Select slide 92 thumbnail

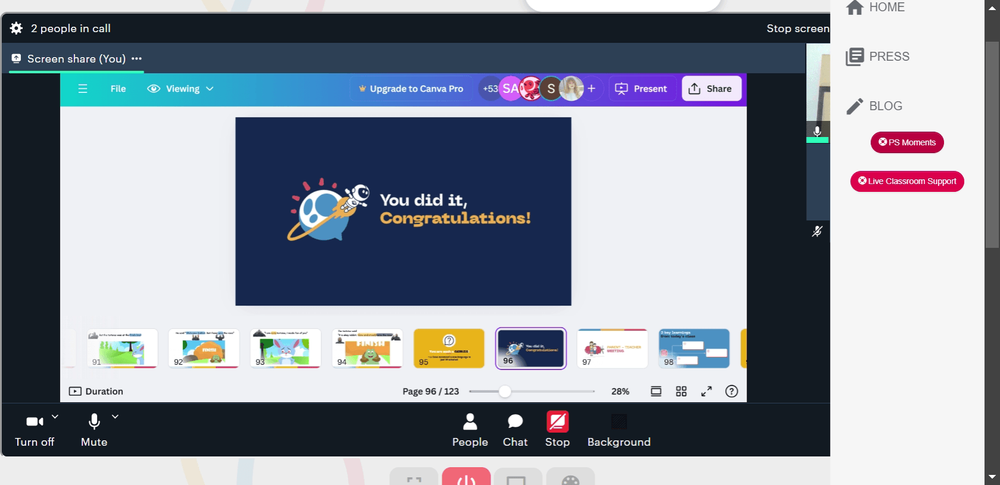(204, 348)
